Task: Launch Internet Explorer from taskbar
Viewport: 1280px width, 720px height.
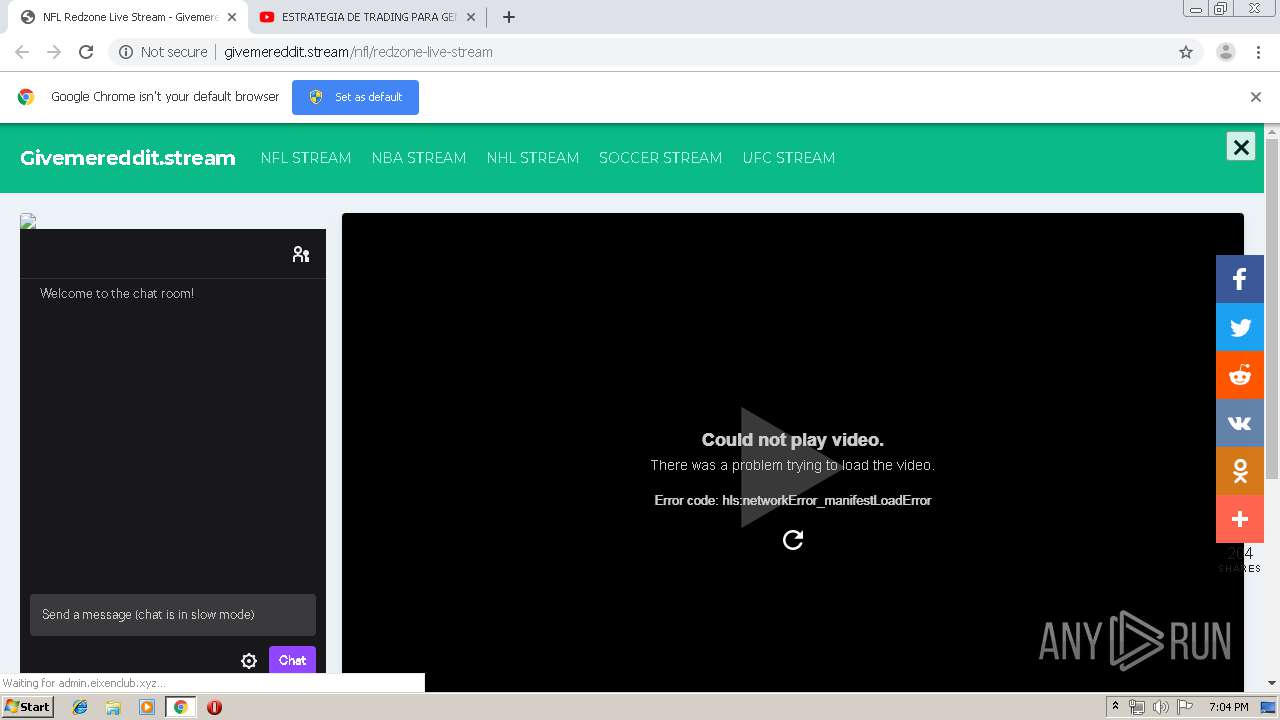Action: [80, 707]
